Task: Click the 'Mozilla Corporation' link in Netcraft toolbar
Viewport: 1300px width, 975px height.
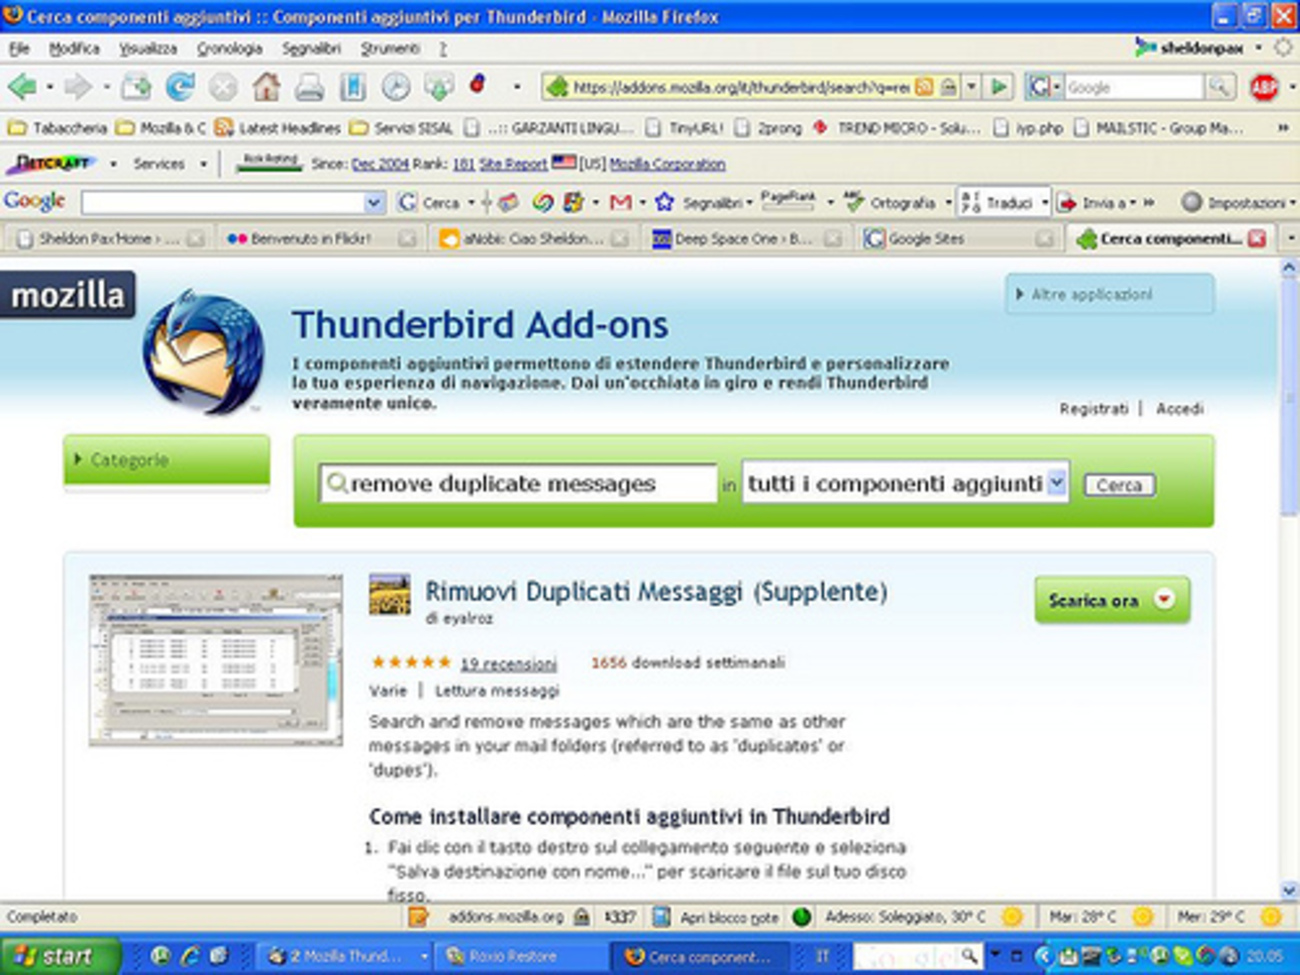Action: click(x=667, y=163)
